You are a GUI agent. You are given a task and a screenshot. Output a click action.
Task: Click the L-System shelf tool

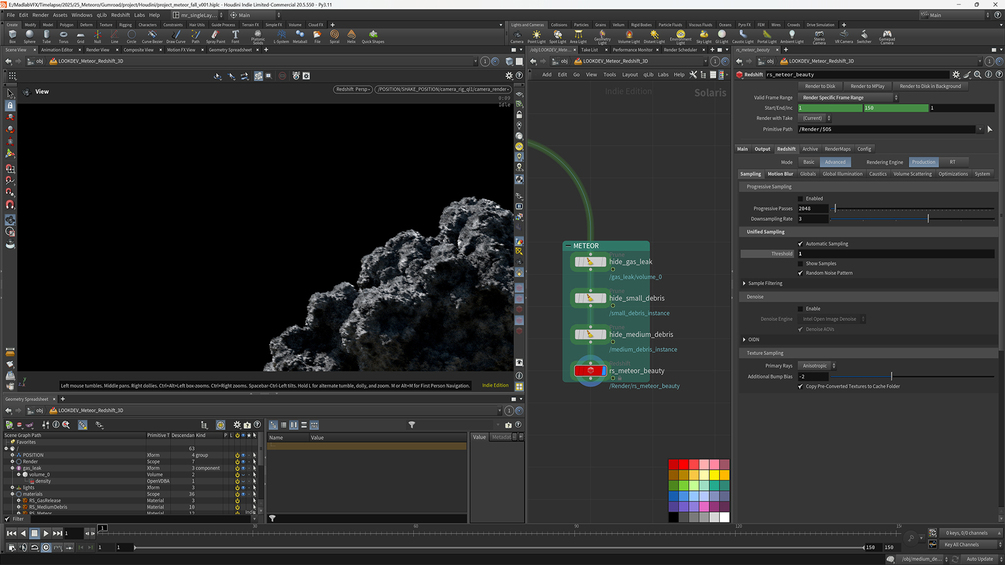(x=281, y=36)
